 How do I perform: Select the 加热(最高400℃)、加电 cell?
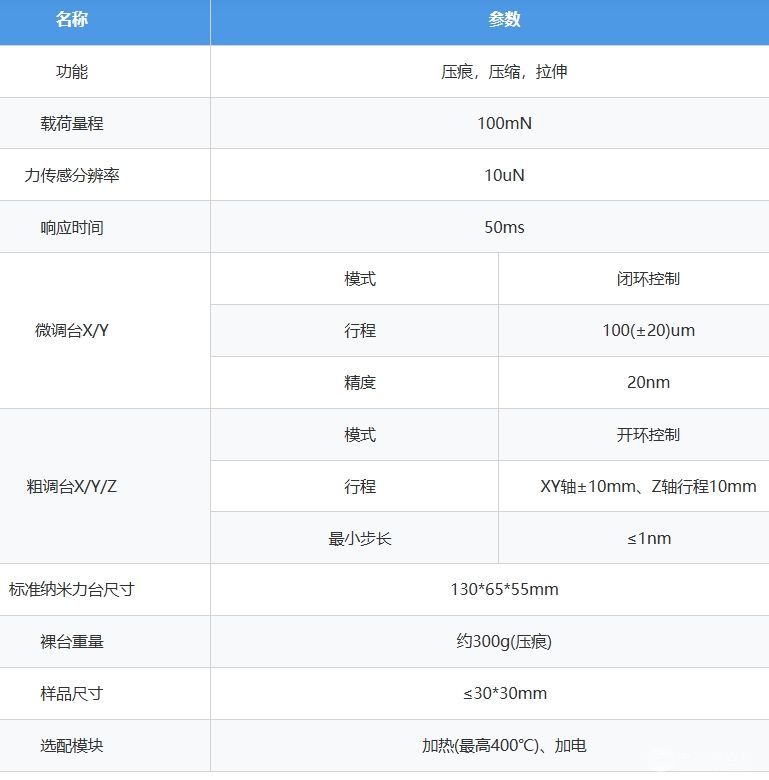click(504, 746)
